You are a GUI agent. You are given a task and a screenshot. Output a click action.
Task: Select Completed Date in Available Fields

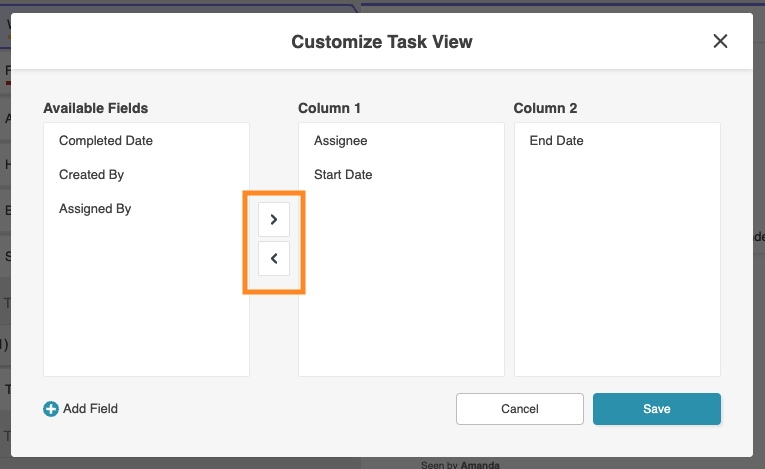(106, 141)
